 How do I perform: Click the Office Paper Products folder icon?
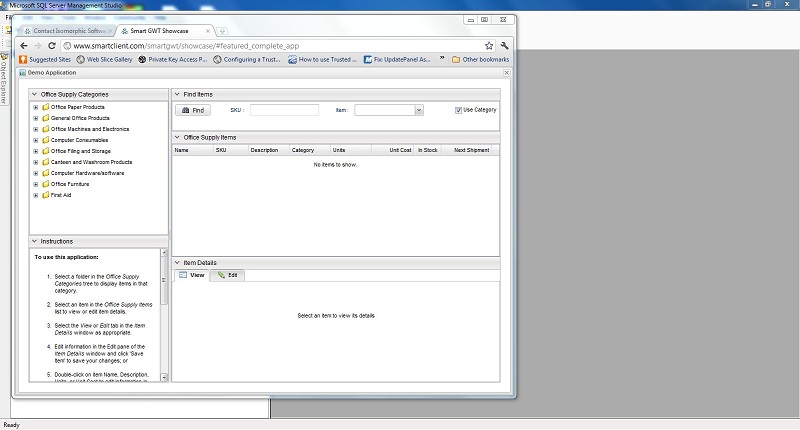[46, 107]
